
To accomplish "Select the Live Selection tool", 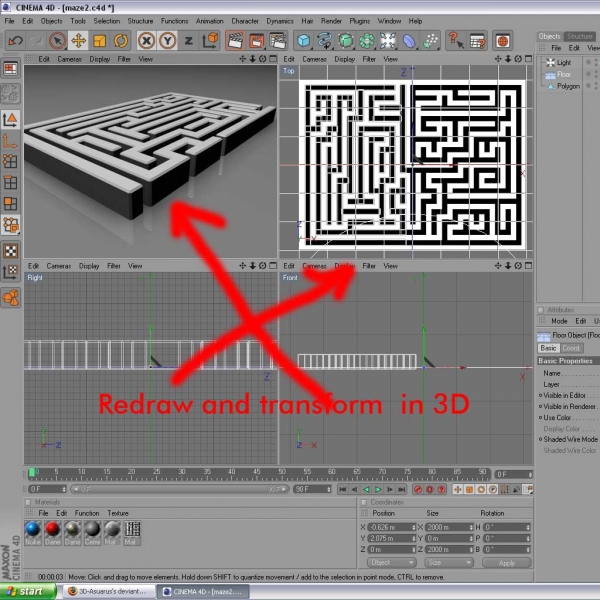I will tap(57, 41).
